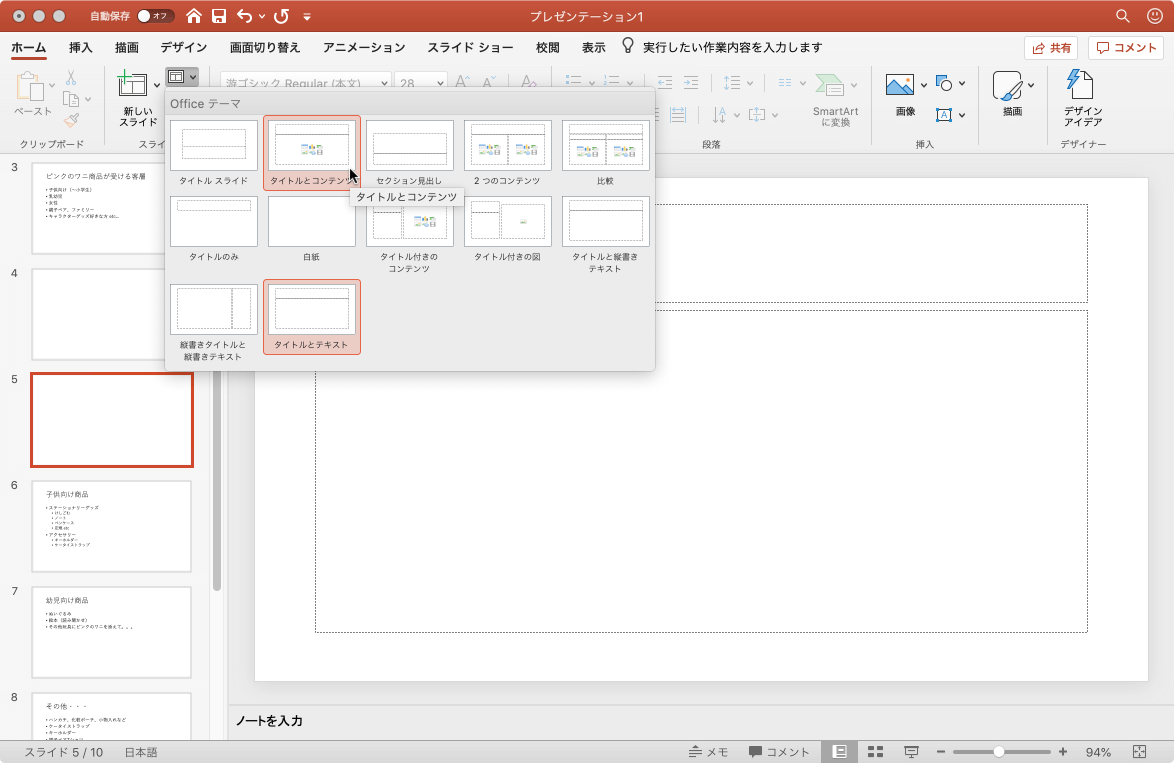The height and width of the screenshot is (763, 1174).
Task: Click the zoom slider handle
Action: pos(998,752)
